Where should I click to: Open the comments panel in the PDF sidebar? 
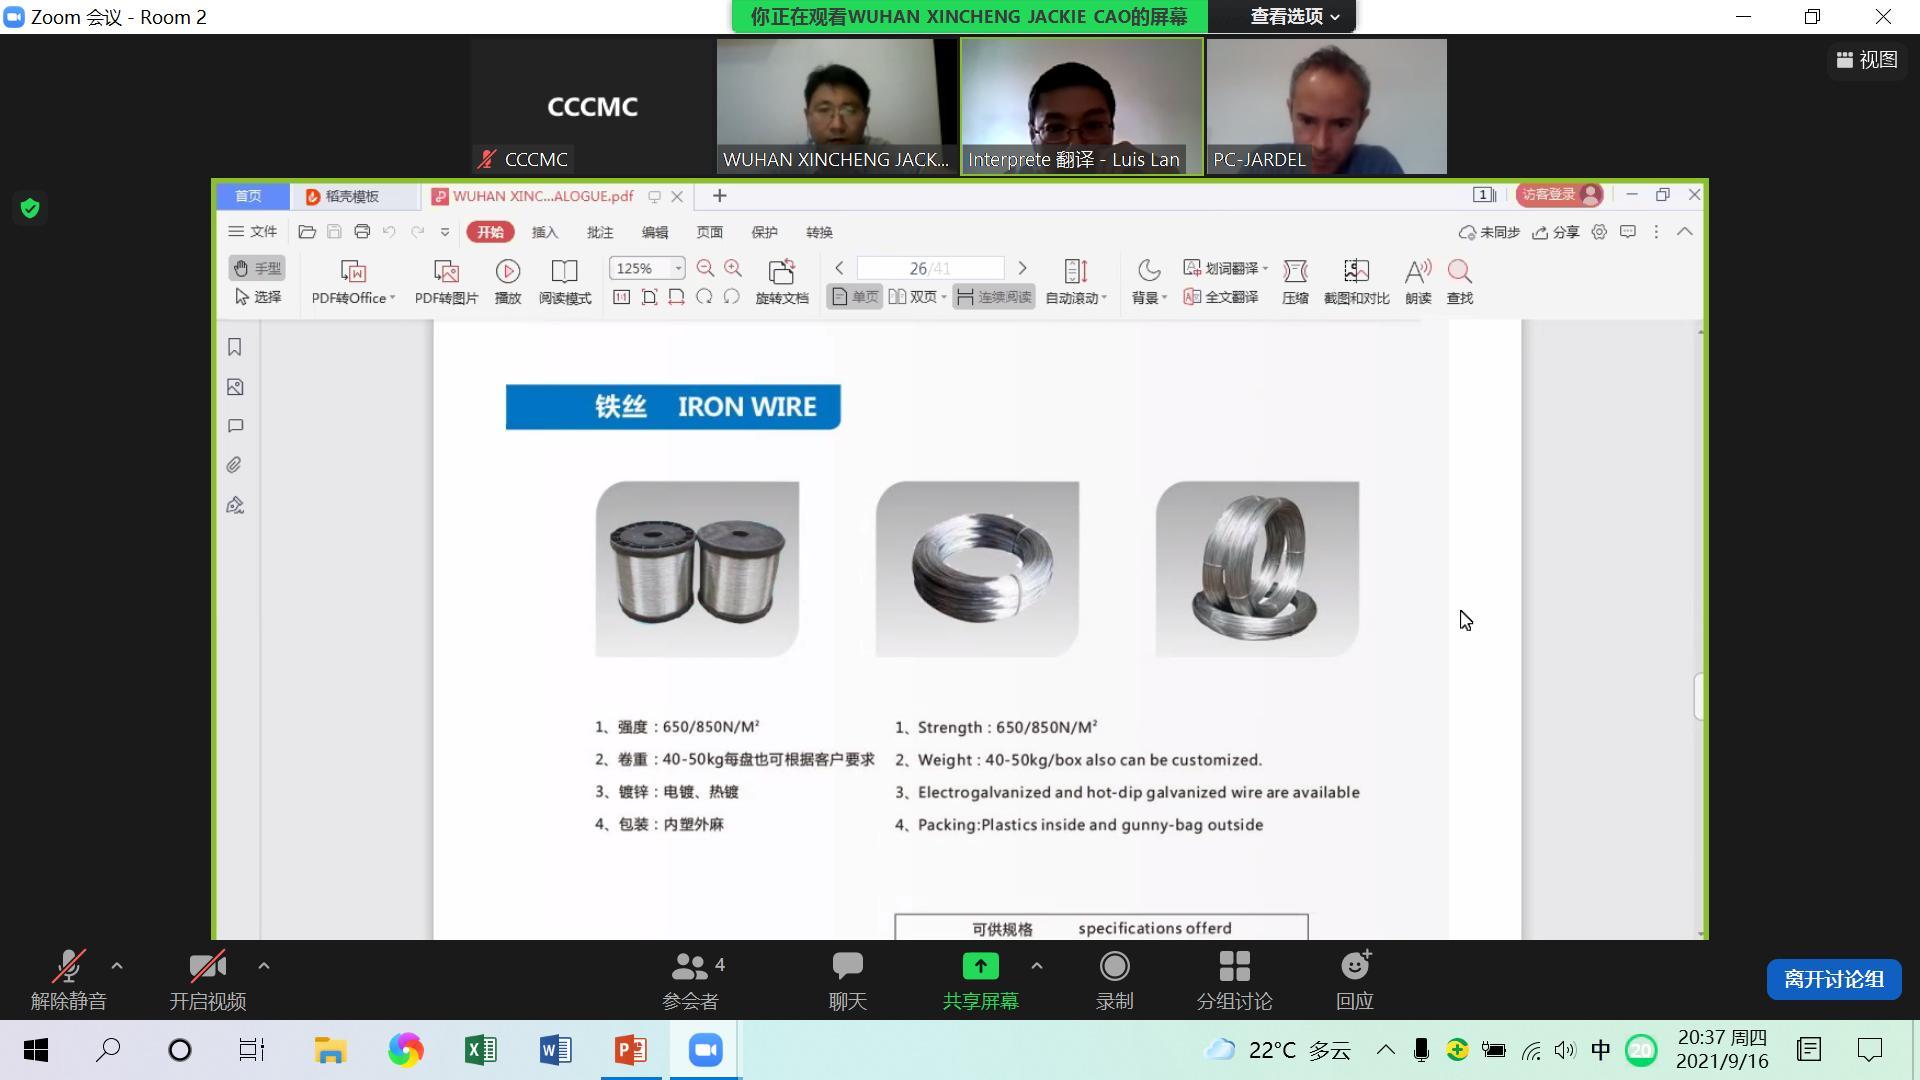[x=235, y=426]
